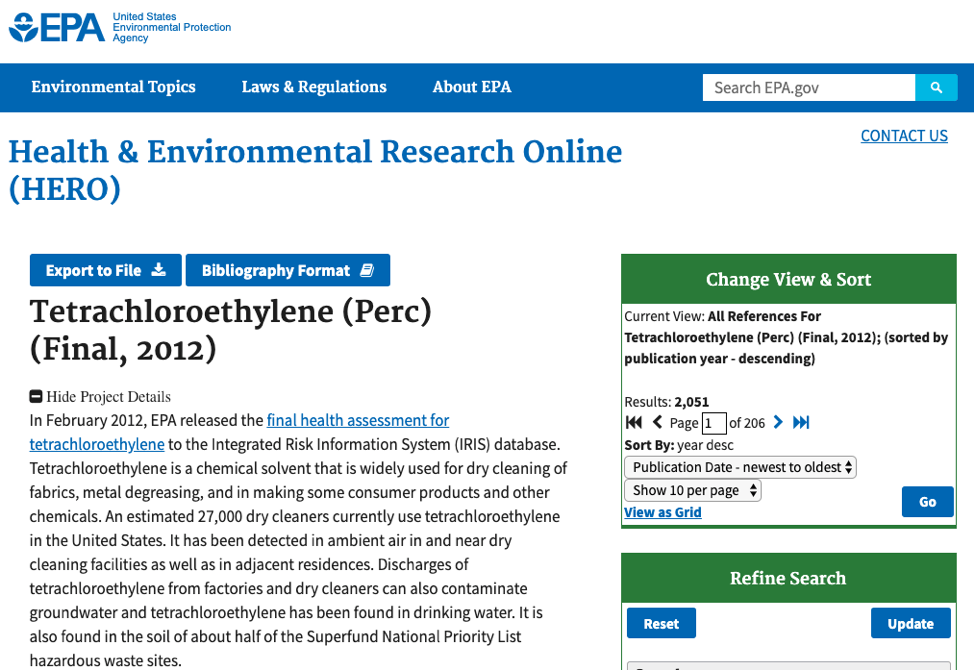Open the CONTACT US link
The width and height of the screenshot is (974, 670).
[904, 136]
